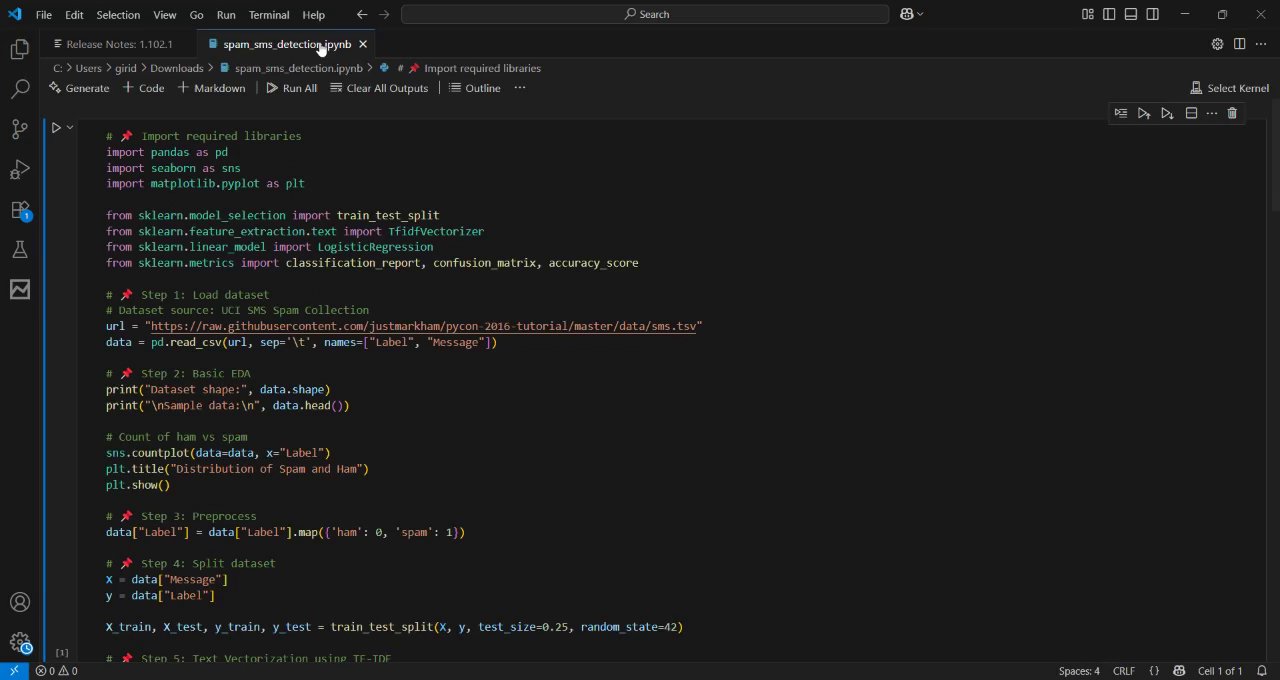The image size is (1280, 680).
Task: Open the Explorer view in the activity bar
Action: tap(20, 49)
